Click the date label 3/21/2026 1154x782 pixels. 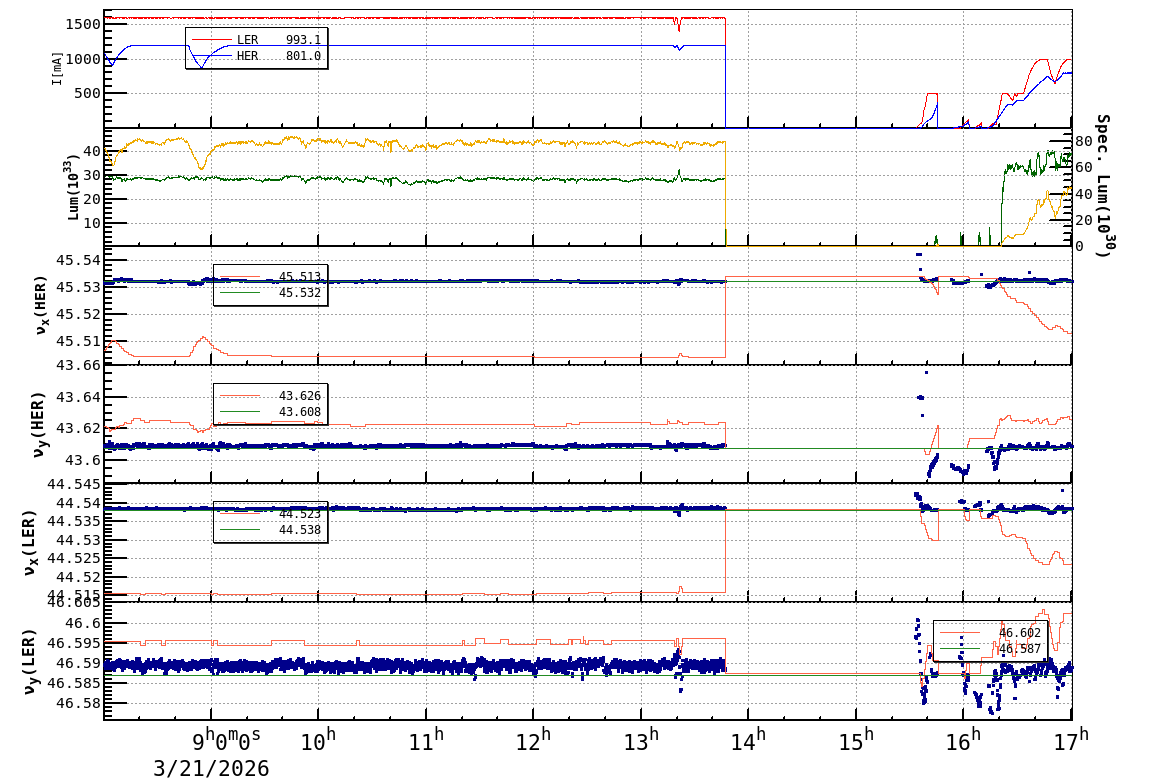(x=211, y=769)
